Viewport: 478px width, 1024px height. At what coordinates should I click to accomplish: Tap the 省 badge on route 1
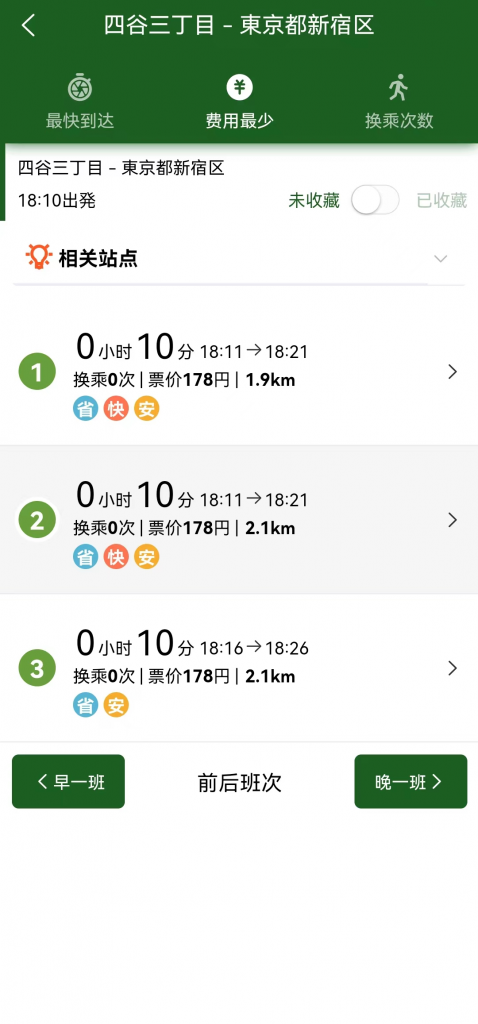point(86,409)
